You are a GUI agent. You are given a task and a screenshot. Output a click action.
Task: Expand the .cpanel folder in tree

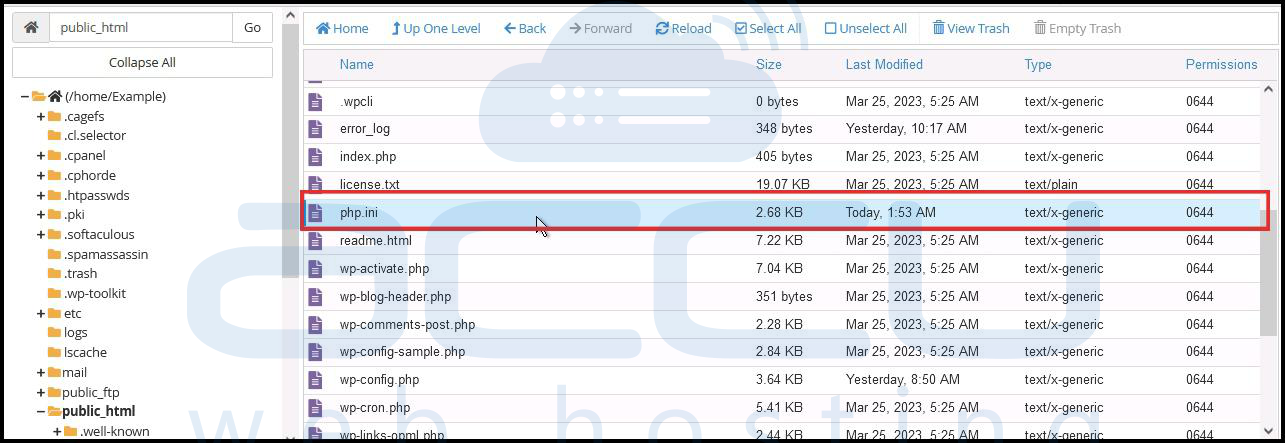tap(41, 156)
